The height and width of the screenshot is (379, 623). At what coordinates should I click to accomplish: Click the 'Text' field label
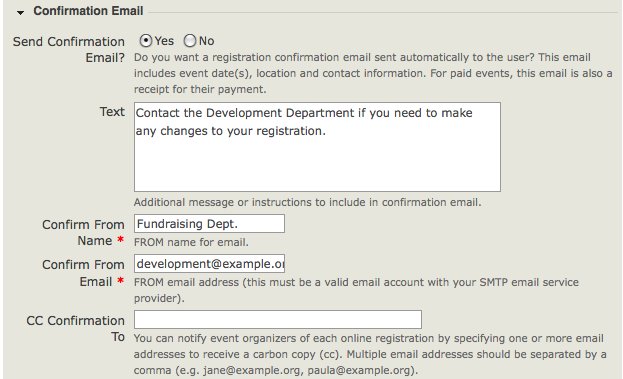click(112, 112)
